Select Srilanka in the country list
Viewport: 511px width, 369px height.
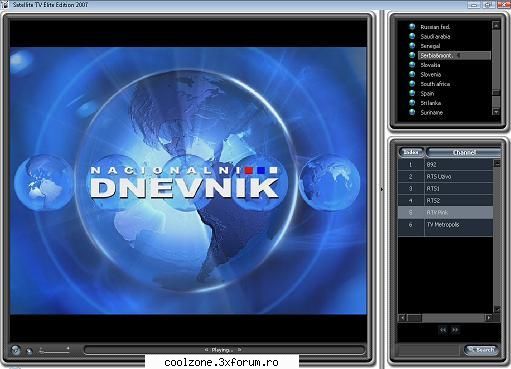[431, 103]
